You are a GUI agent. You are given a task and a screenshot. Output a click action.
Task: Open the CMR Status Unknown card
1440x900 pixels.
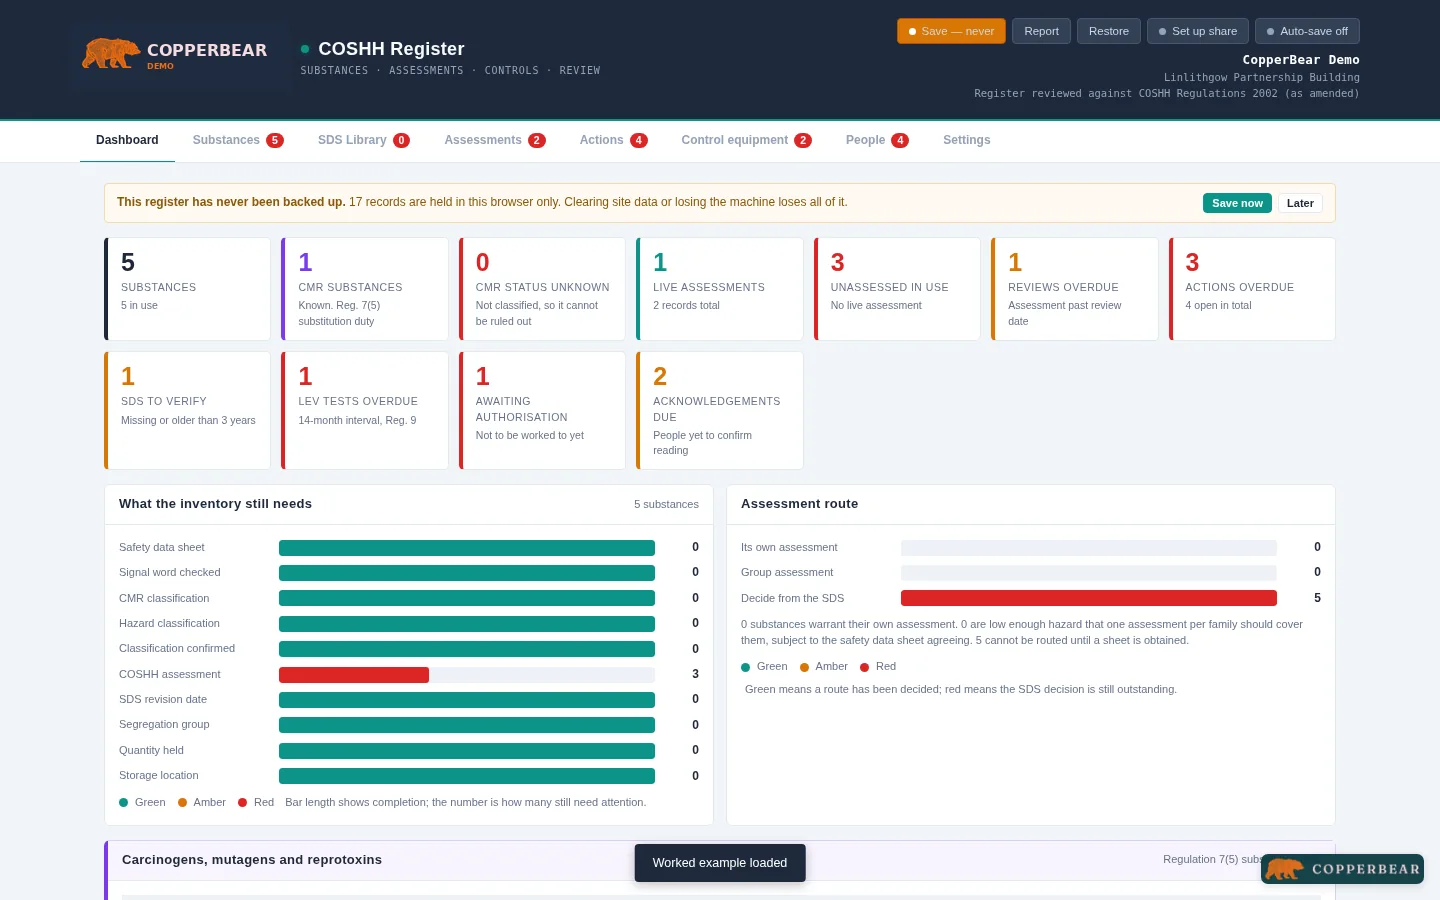pyautogui.click(x=542, y=289)
